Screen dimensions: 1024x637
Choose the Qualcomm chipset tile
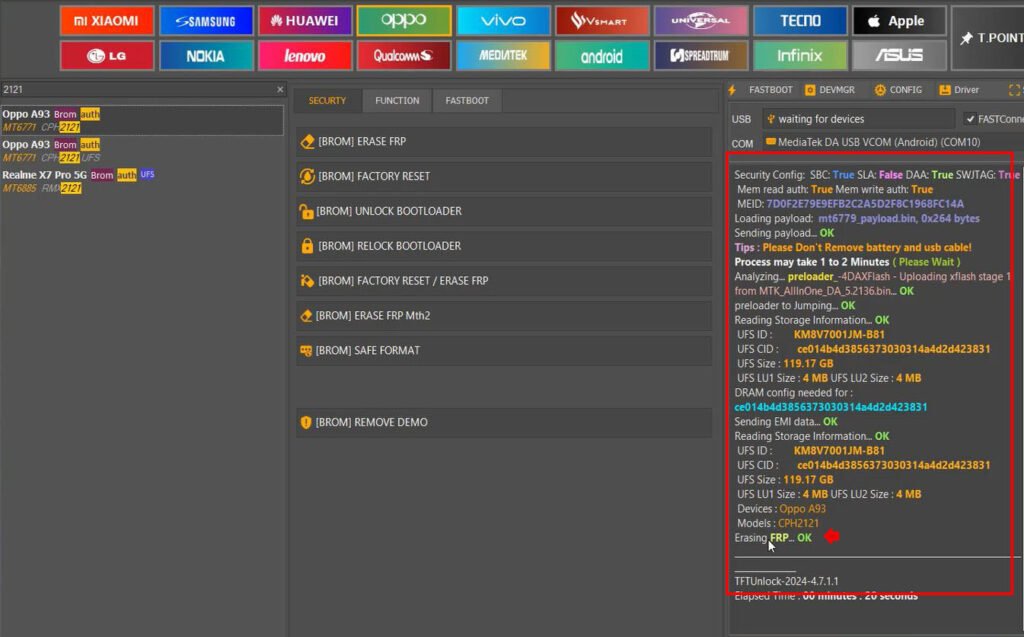point(404,56)
